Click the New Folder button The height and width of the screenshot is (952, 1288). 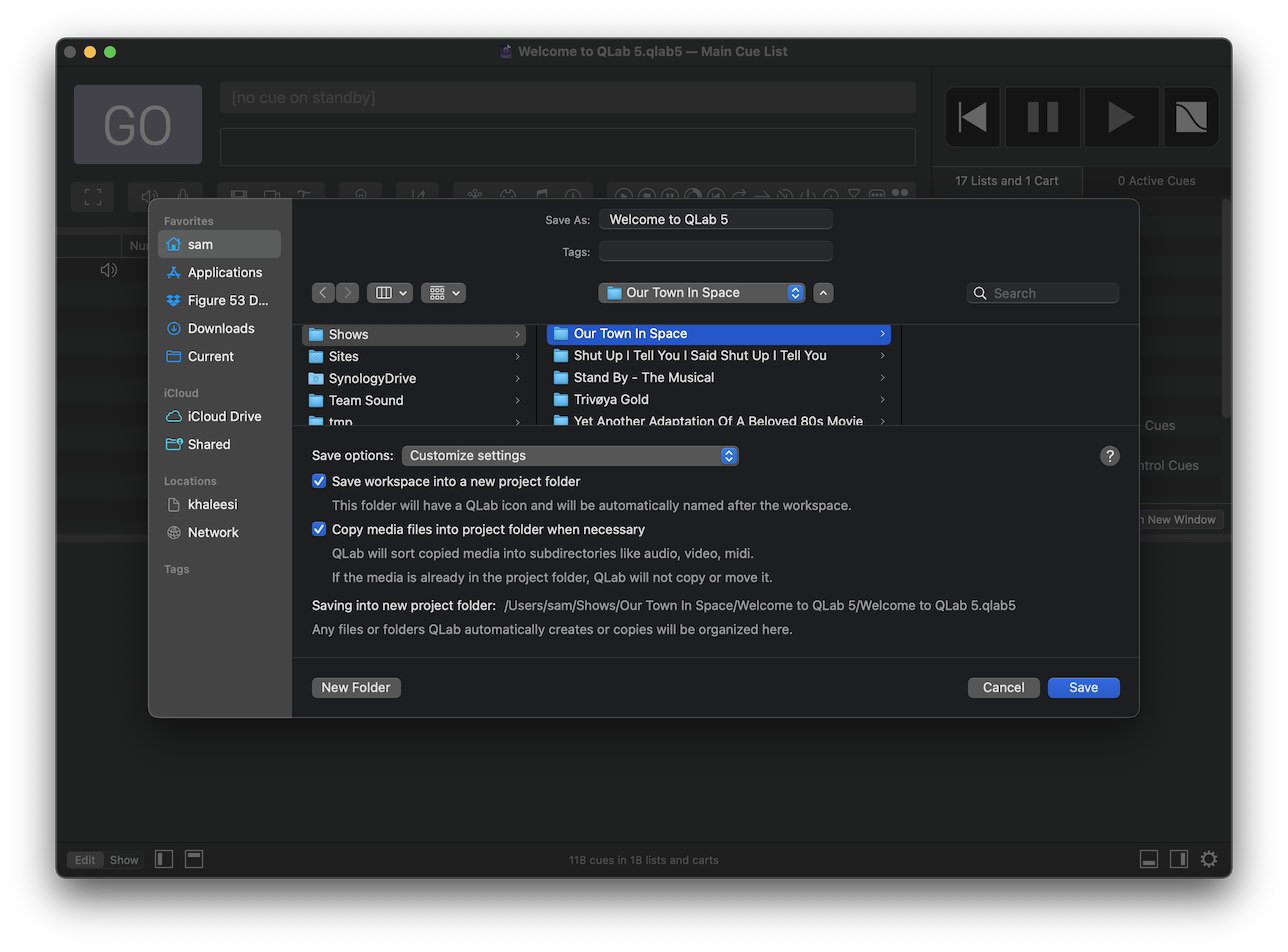tap(356, 687)
